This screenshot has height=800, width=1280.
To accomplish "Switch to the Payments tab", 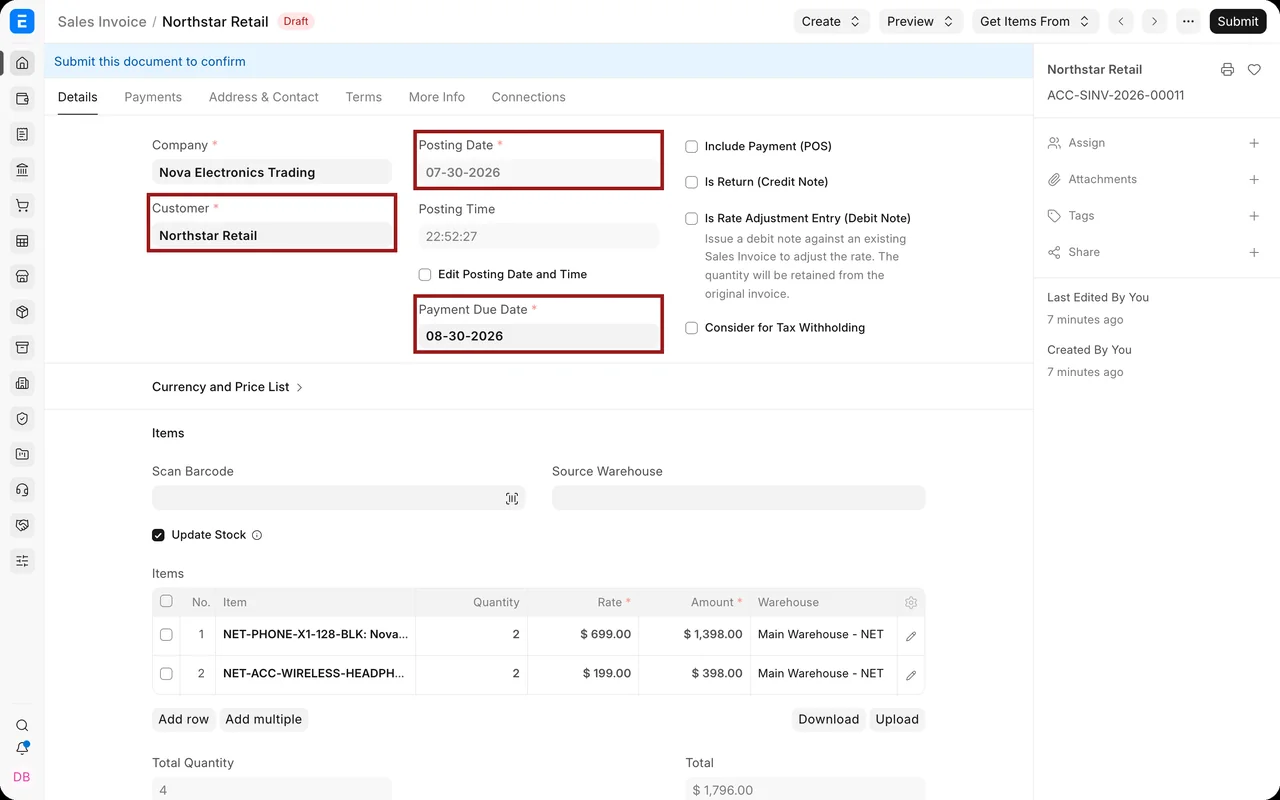I will pyautogui.click(x=153, y=97).
